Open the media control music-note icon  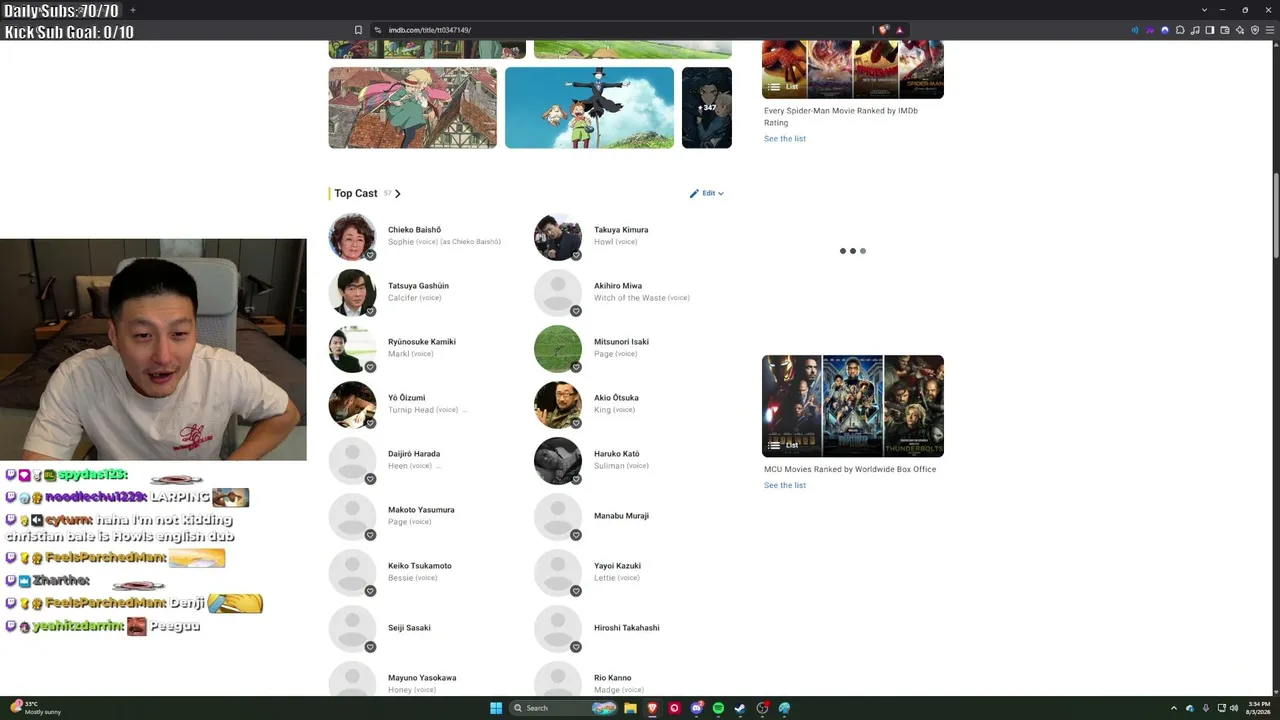(x=1195, y=30)
